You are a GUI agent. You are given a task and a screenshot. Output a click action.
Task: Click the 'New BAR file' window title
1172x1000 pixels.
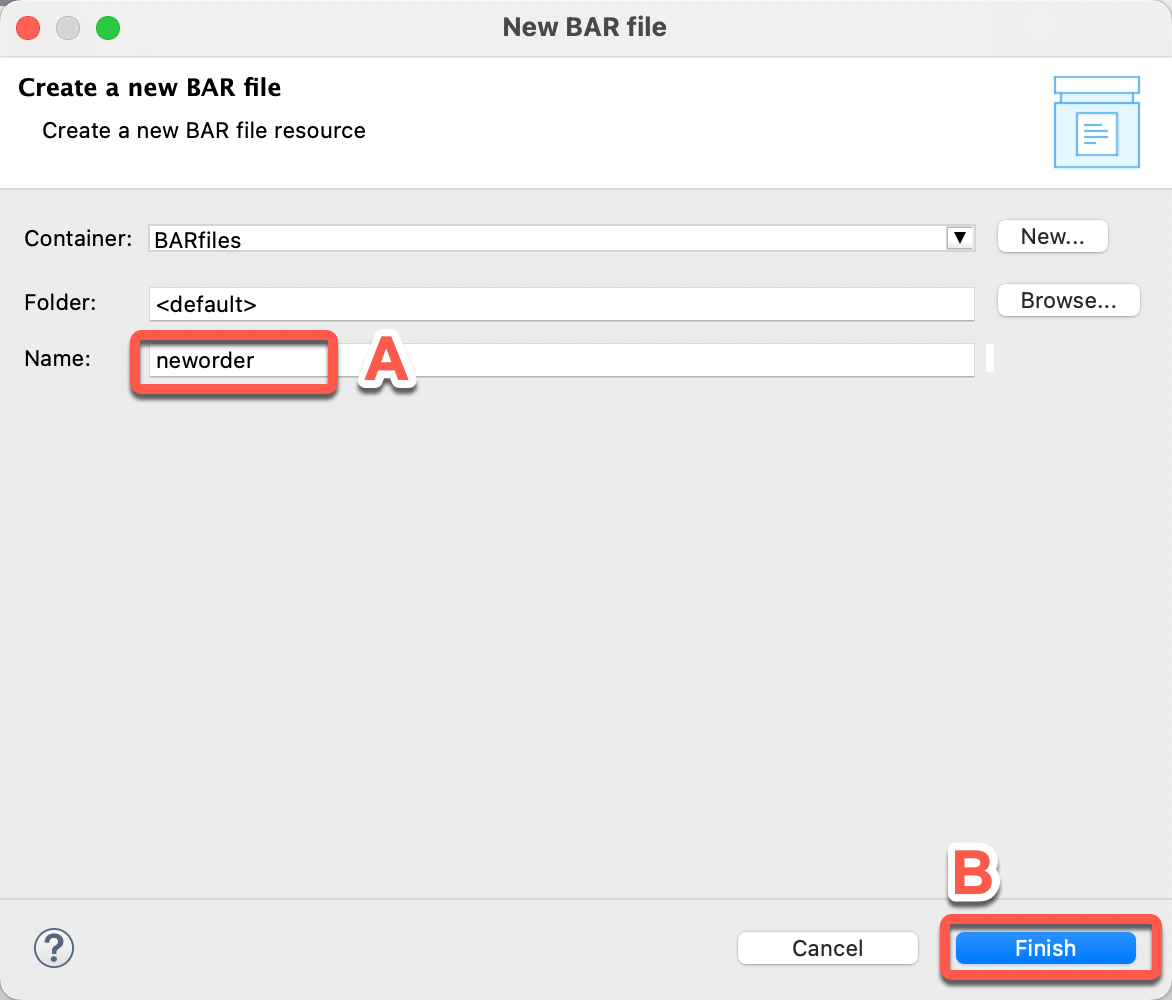(x=585, y=27)
